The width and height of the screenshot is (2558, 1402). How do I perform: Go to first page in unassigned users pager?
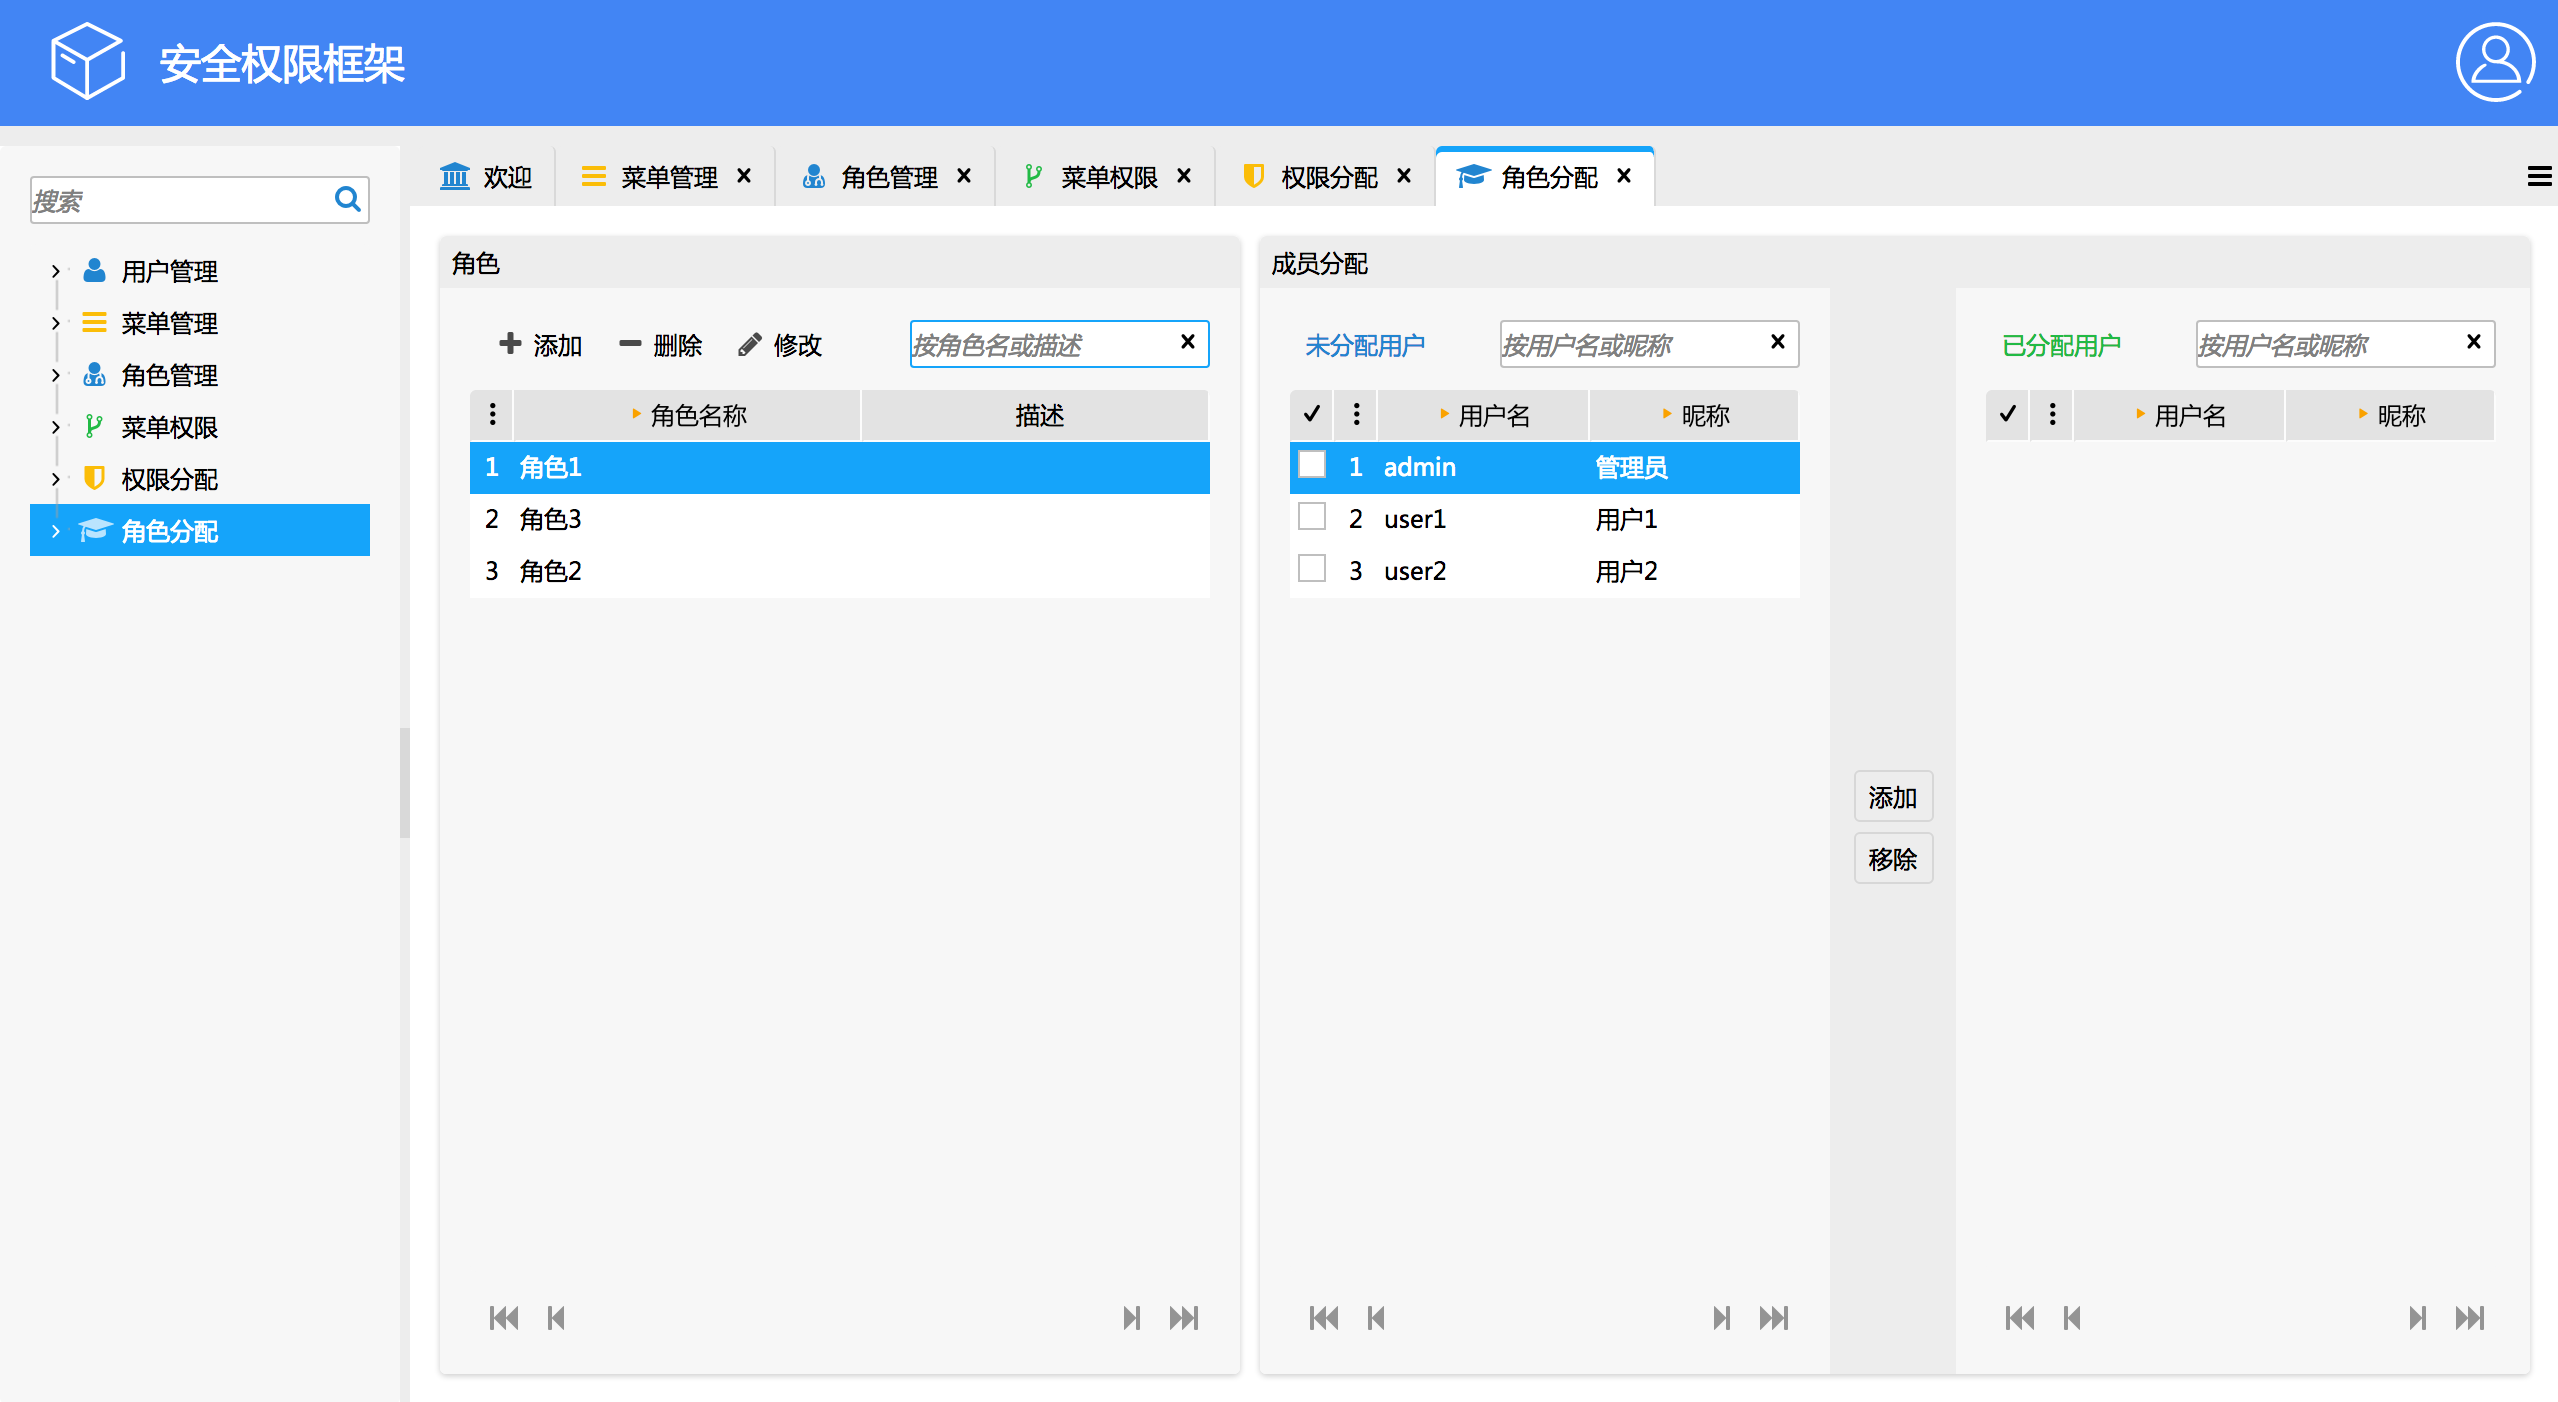point(1323,1318)
